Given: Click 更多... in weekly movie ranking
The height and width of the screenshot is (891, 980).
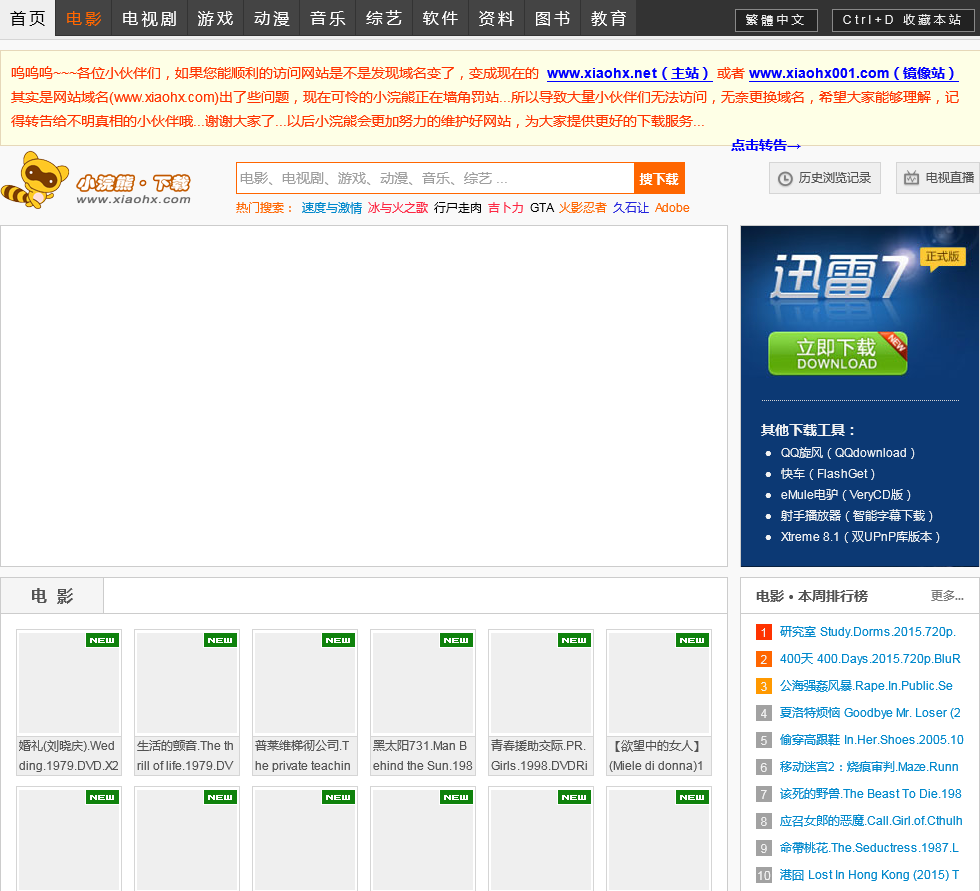Looking at the screenshot, I should click(947, 596).
